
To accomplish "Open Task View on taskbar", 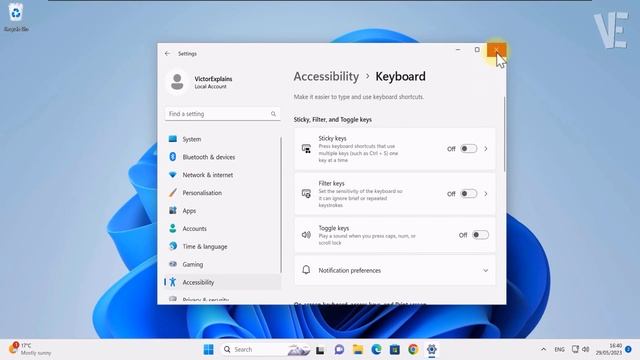I will [320, 350].
